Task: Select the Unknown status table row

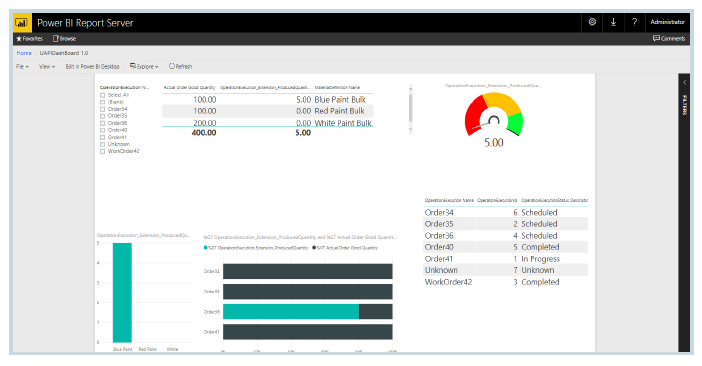Action: pos(505,270)
